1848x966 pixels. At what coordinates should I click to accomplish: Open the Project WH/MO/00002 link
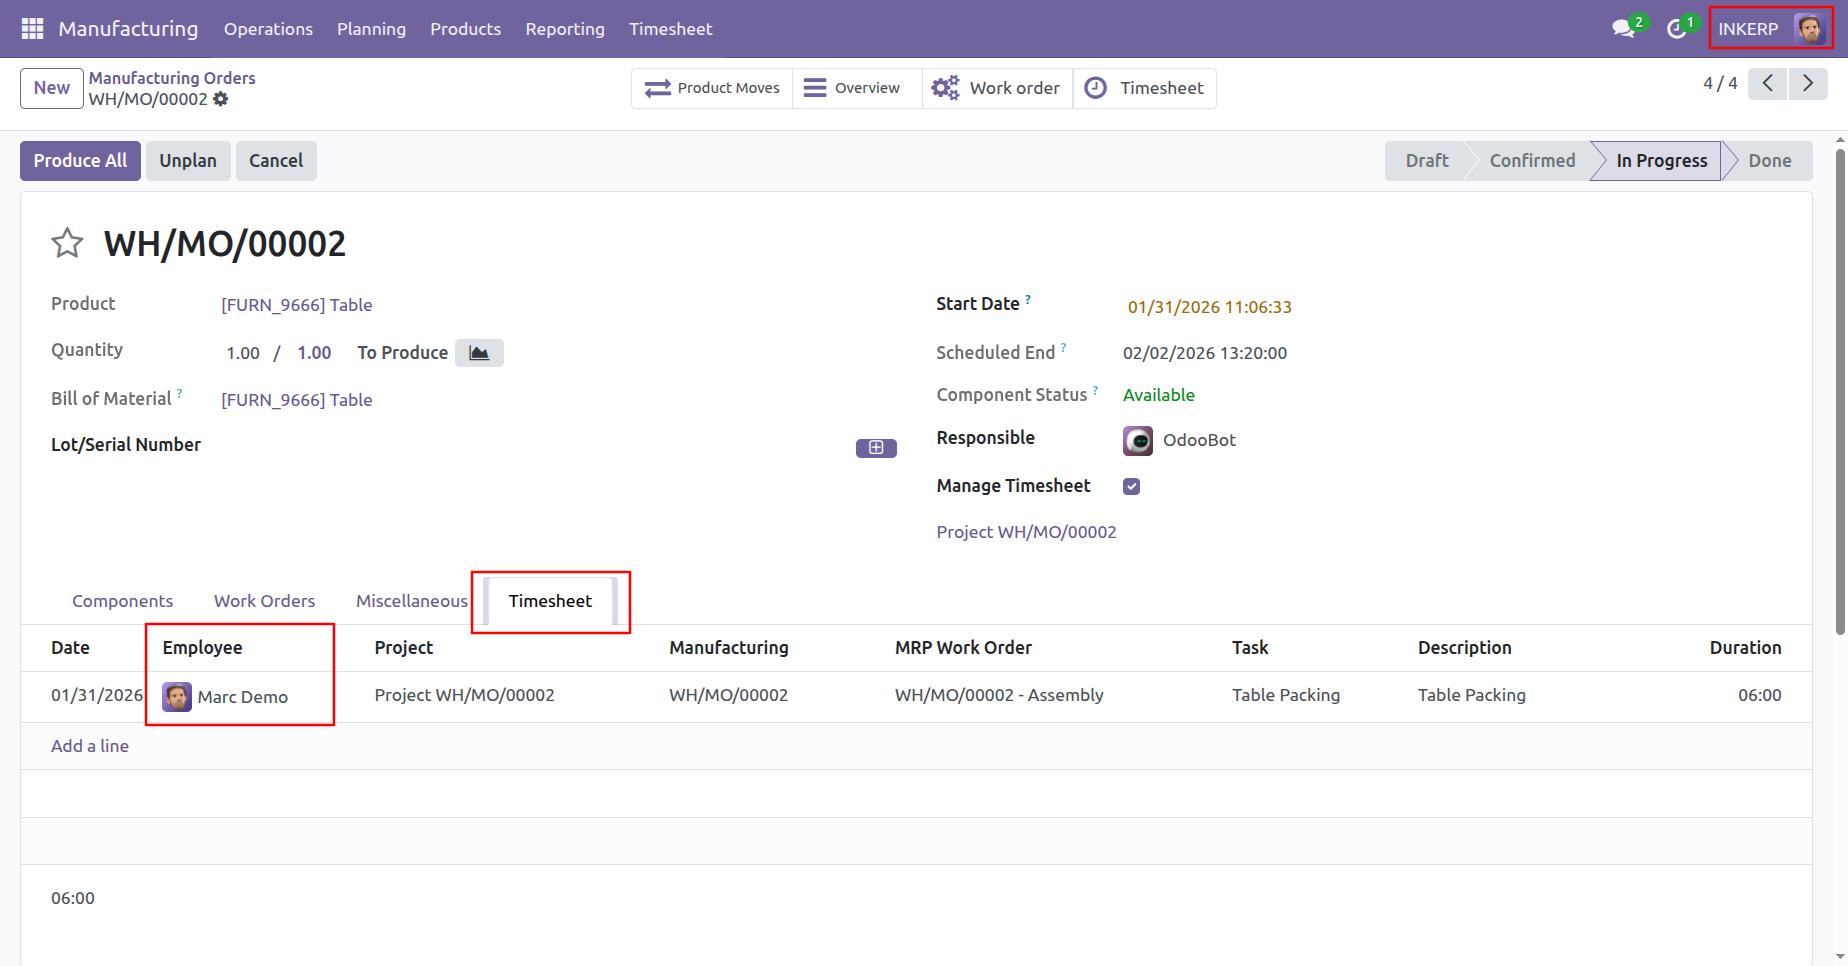1026,532
